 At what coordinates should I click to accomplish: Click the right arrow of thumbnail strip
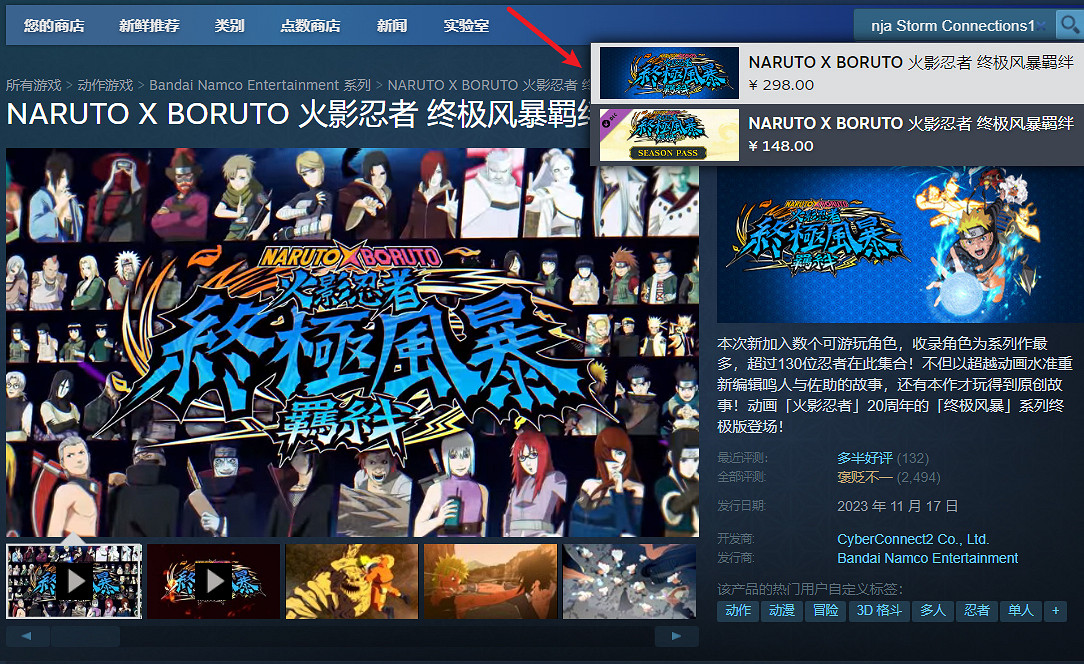(677, 636)
